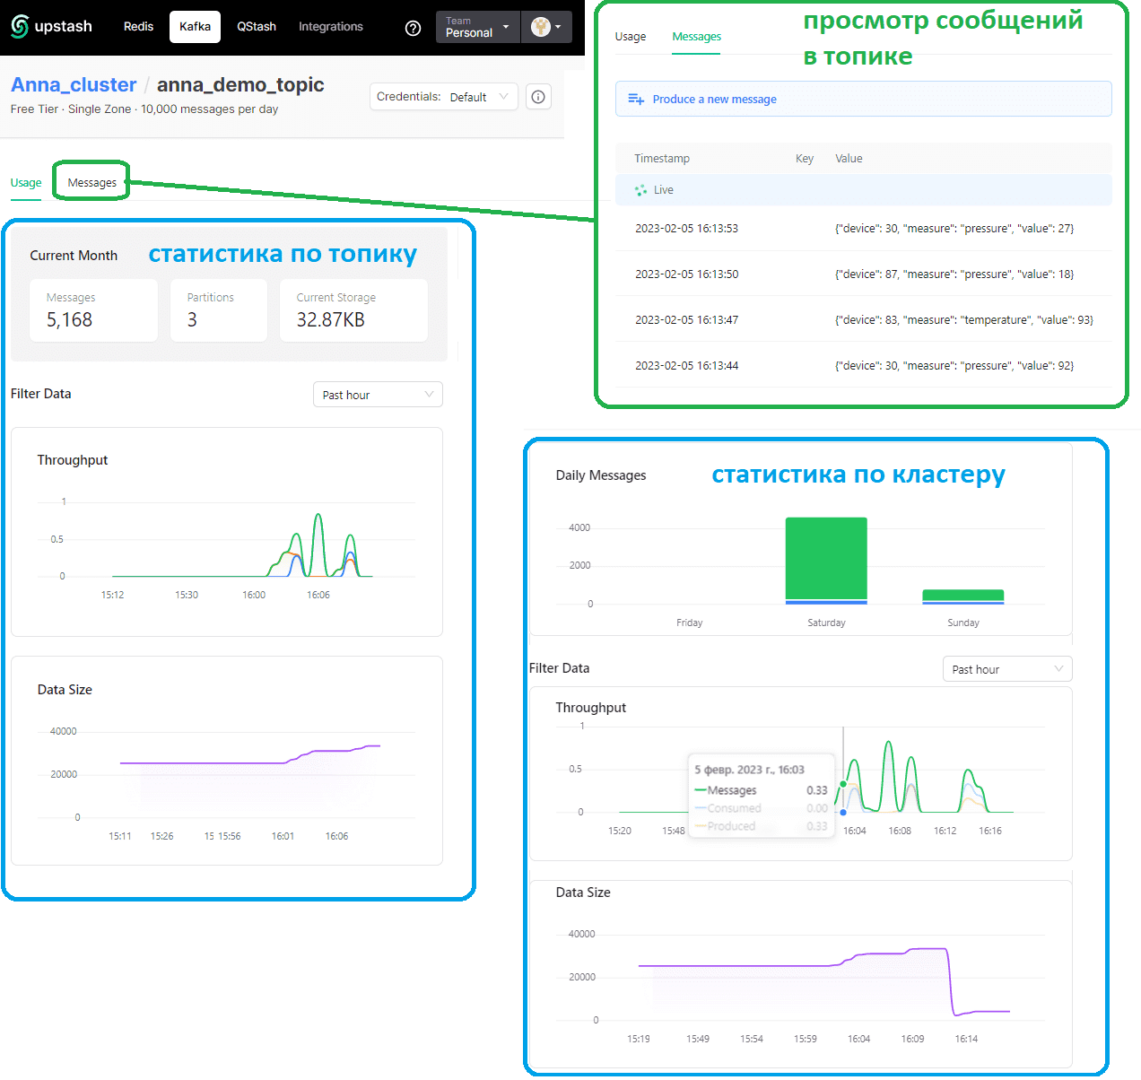
Task: Click the user avatar icon
Action: pyautogui.click(x=542, y=27)
